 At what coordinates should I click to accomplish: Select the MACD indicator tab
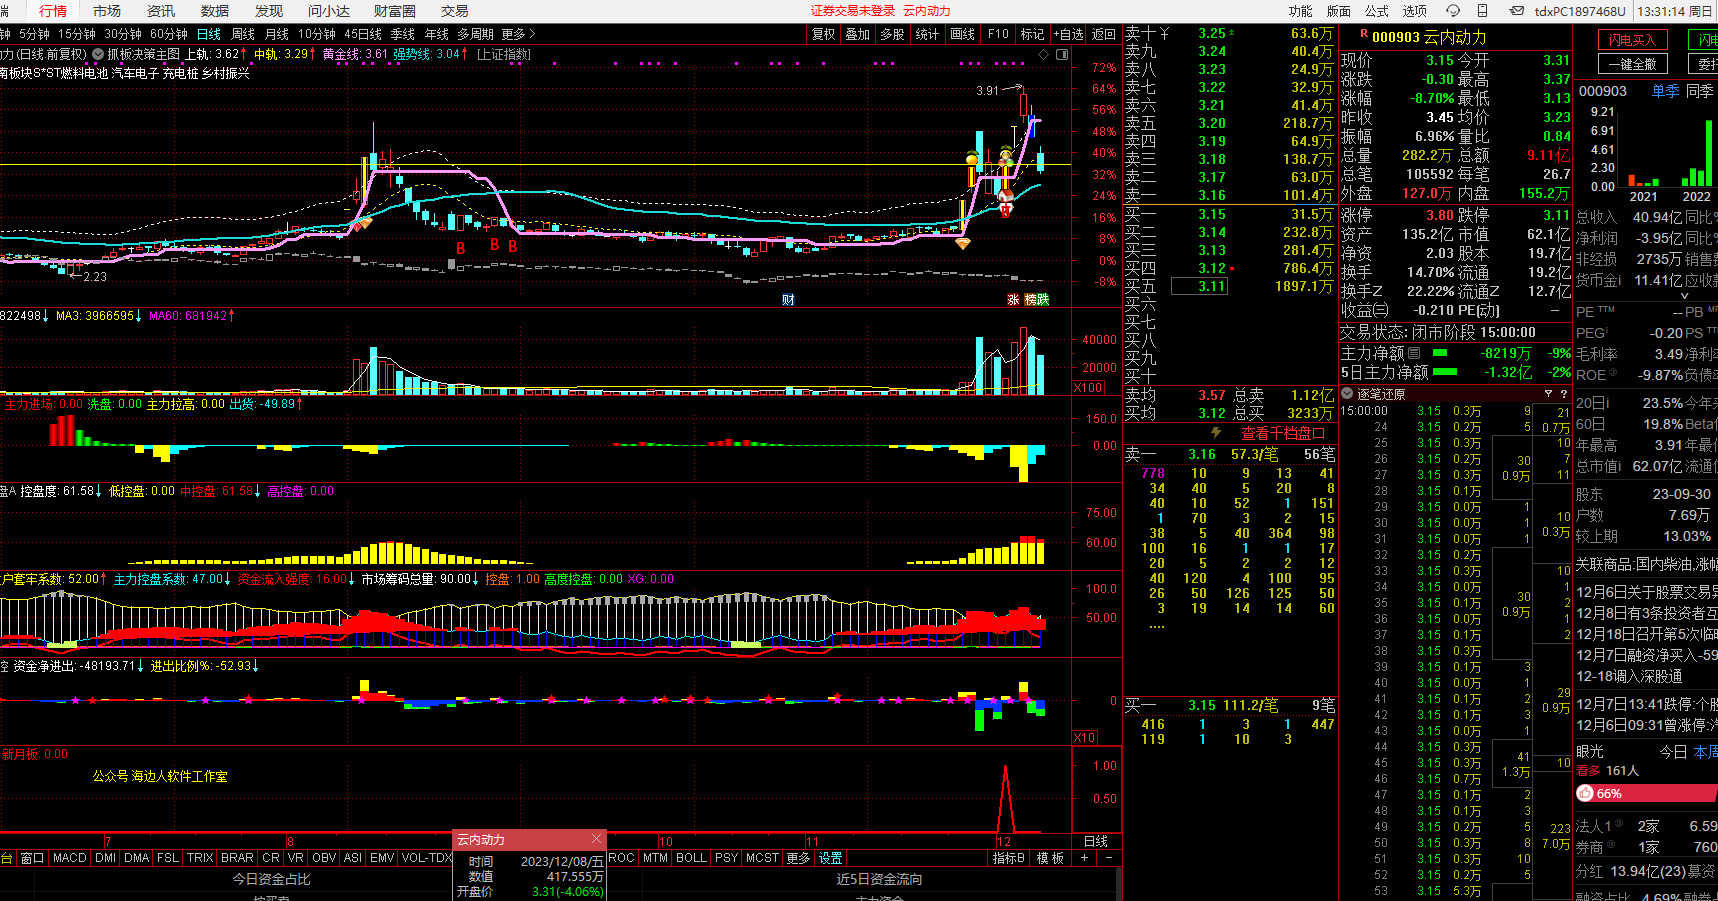click(x=70, y=858)
